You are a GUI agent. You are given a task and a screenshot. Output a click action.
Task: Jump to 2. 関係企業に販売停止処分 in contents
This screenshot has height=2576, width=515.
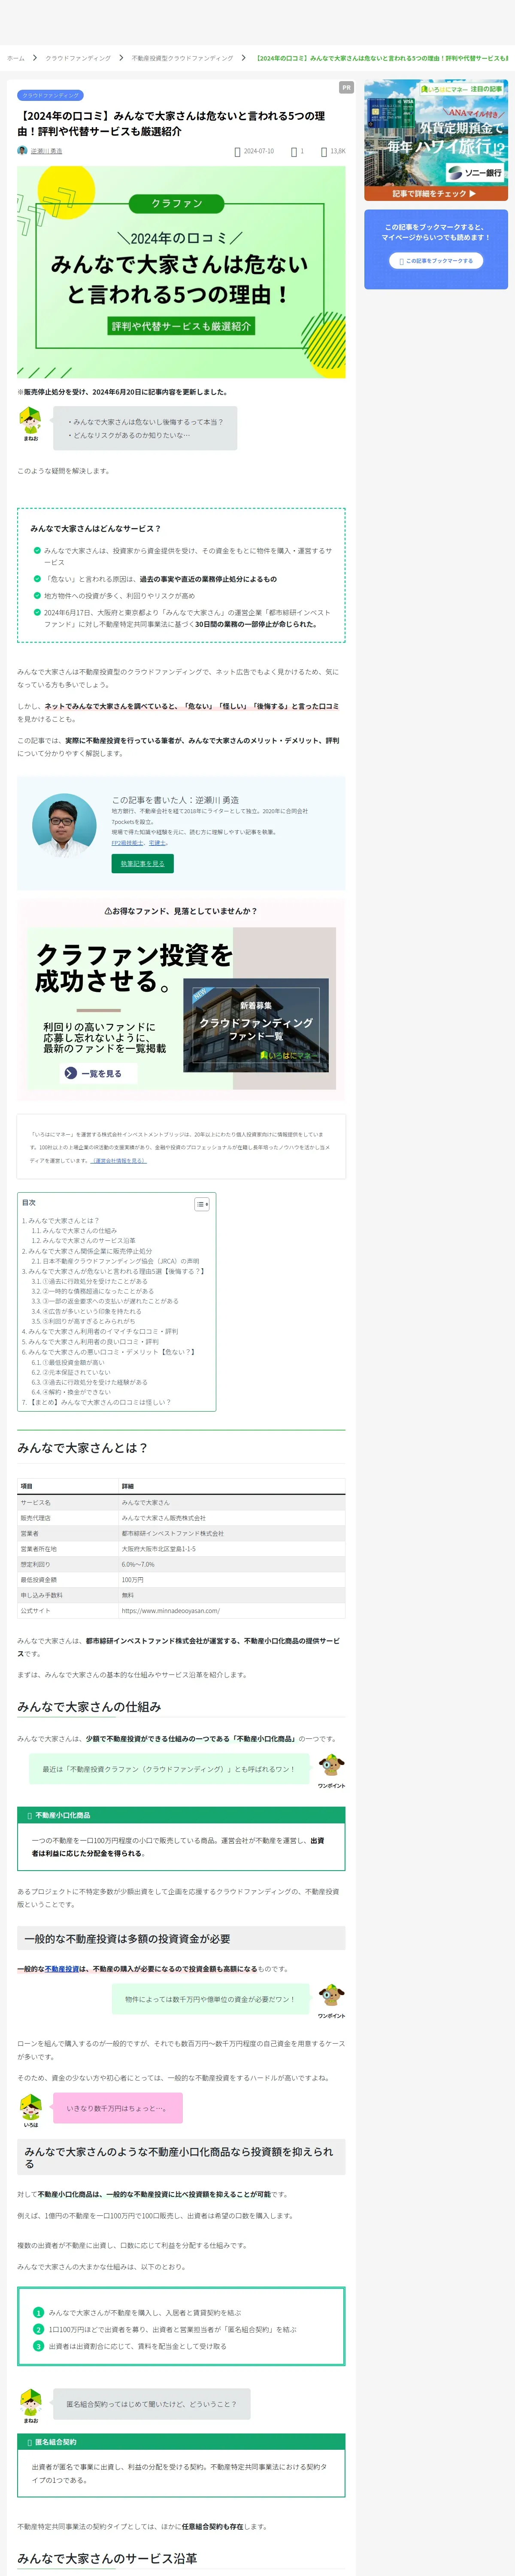point(87,1252)
